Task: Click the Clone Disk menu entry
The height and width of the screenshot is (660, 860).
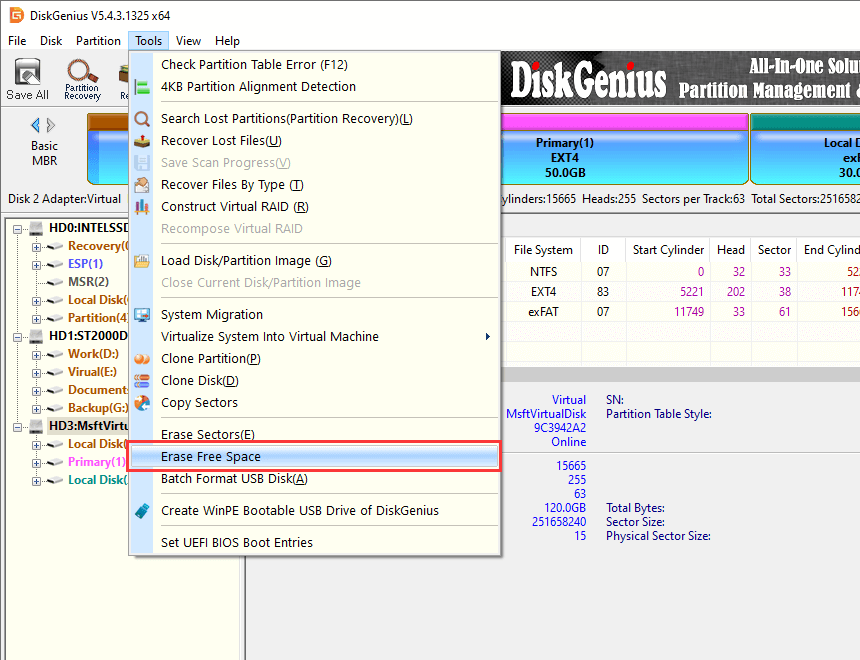Action: (199, 381)
